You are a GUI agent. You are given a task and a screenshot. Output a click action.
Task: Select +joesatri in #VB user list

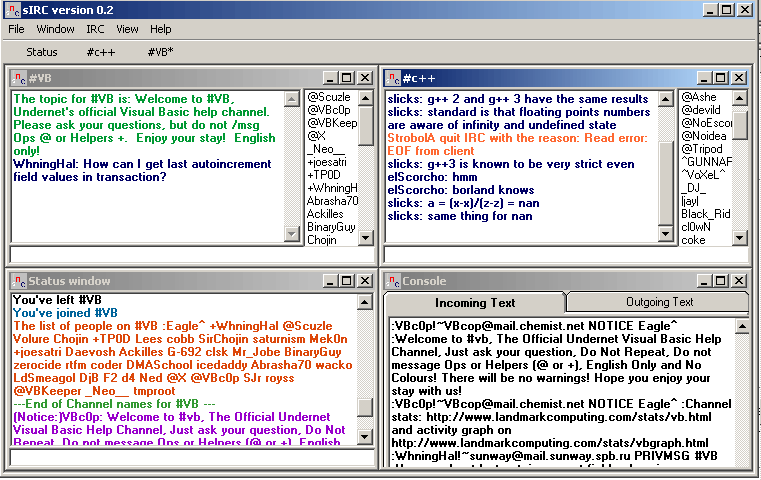(x=327, y=162)
